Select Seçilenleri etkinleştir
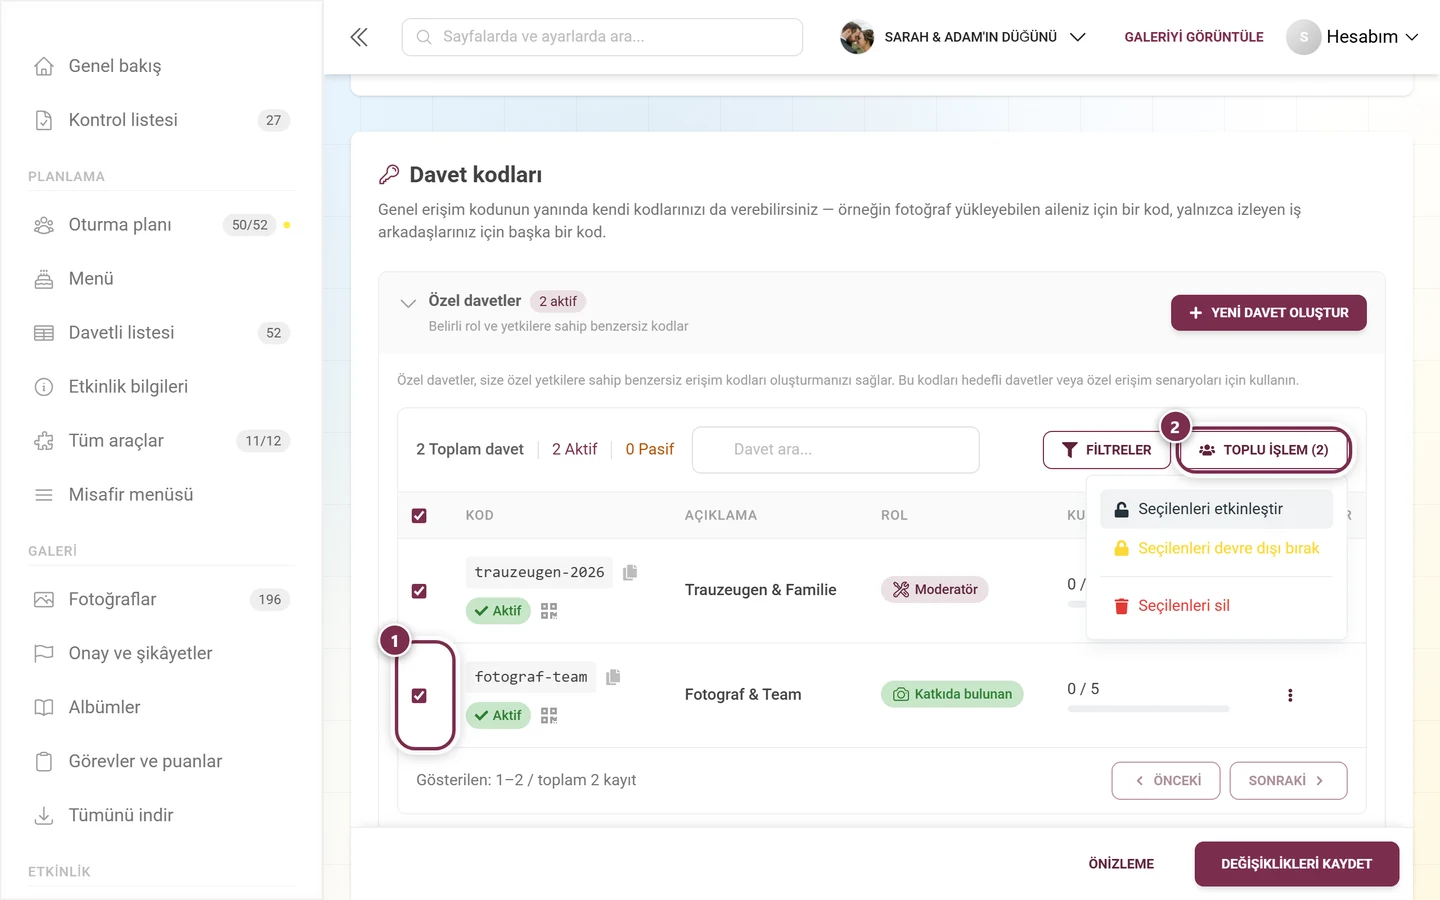The width and height of the screenshot is (1440, 900). pyautogui.click(x=1216, y=509)
